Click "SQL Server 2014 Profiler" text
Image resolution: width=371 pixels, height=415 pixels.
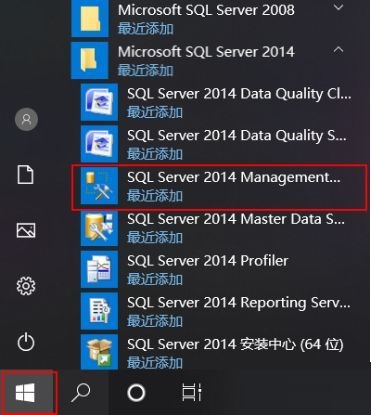pos(208,261)
